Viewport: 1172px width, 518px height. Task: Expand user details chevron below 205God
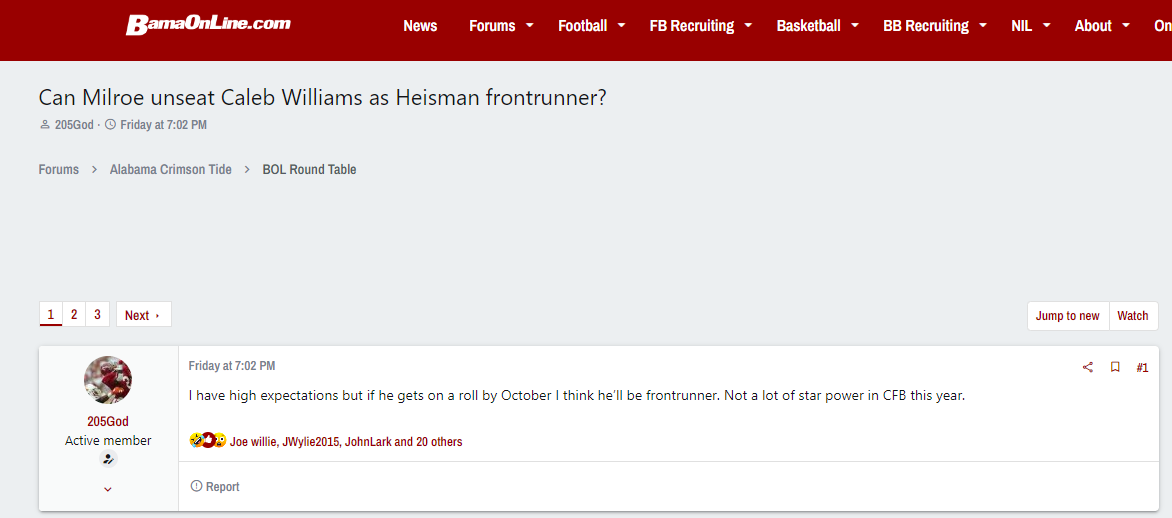pyautogui.click(x=108, y=489)
